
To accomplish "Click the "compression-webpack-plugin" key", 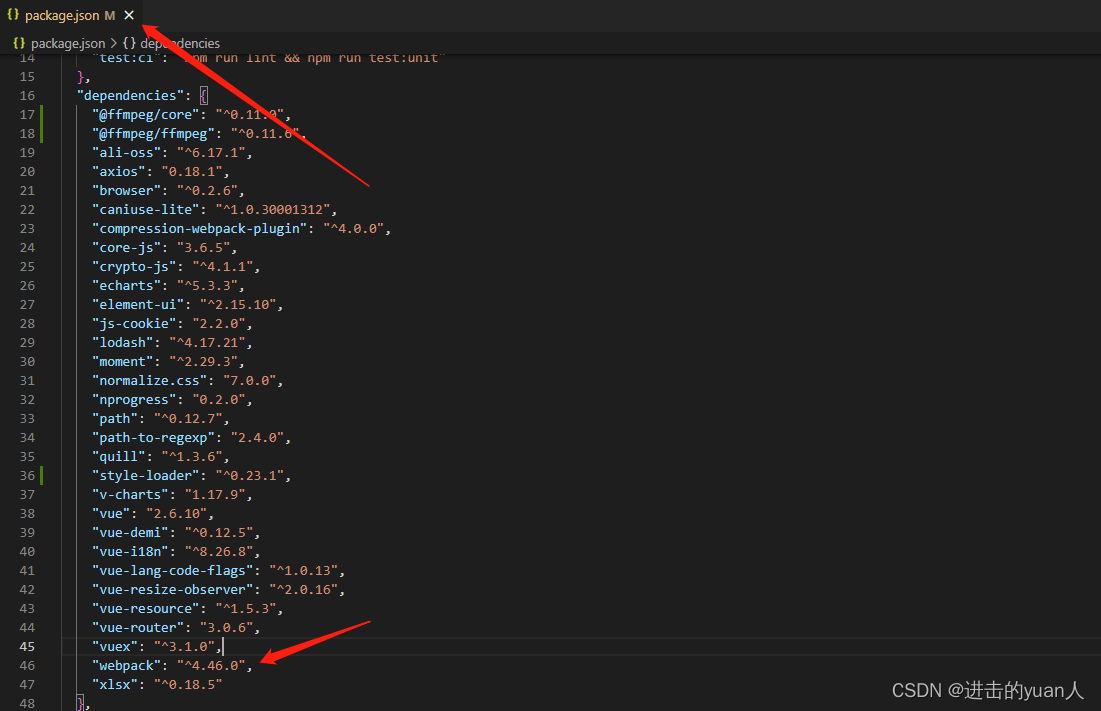I will point(200,228).
